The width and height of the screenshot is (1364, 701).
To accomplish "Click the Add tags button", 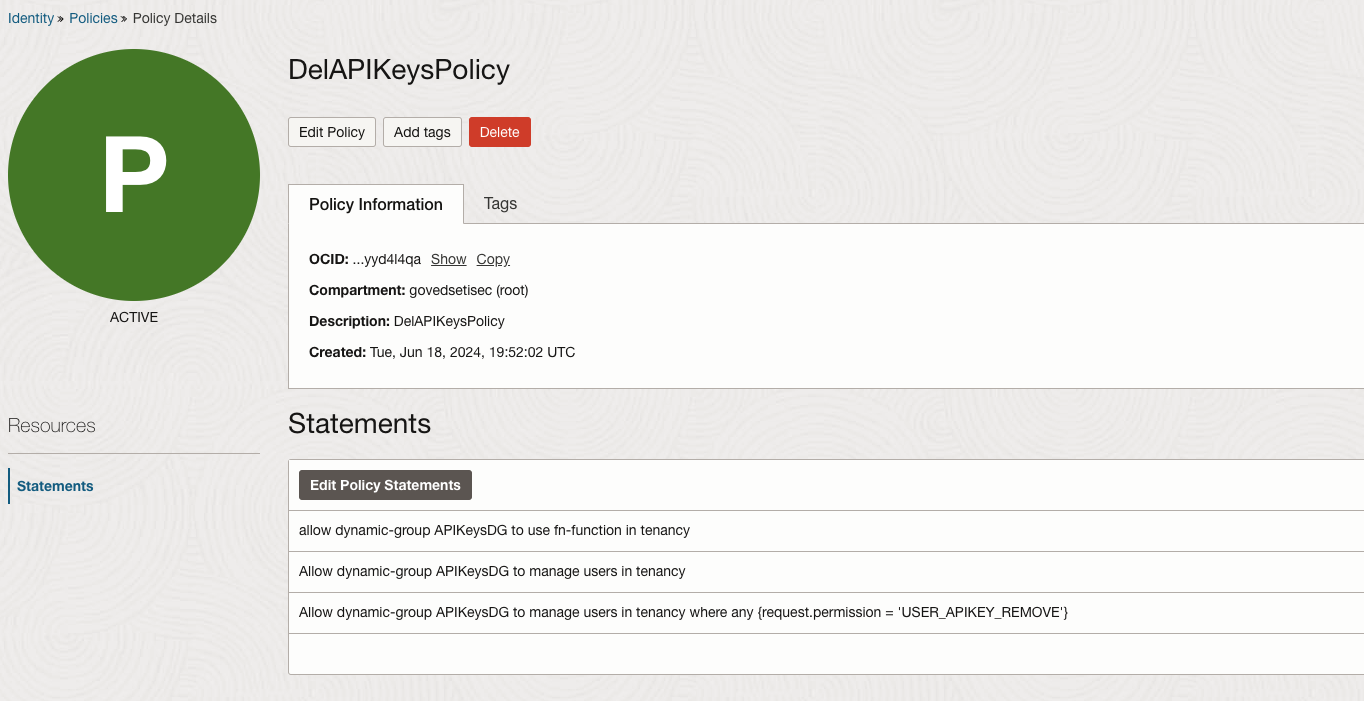I will pyautogui.click(x=421, y=131).
